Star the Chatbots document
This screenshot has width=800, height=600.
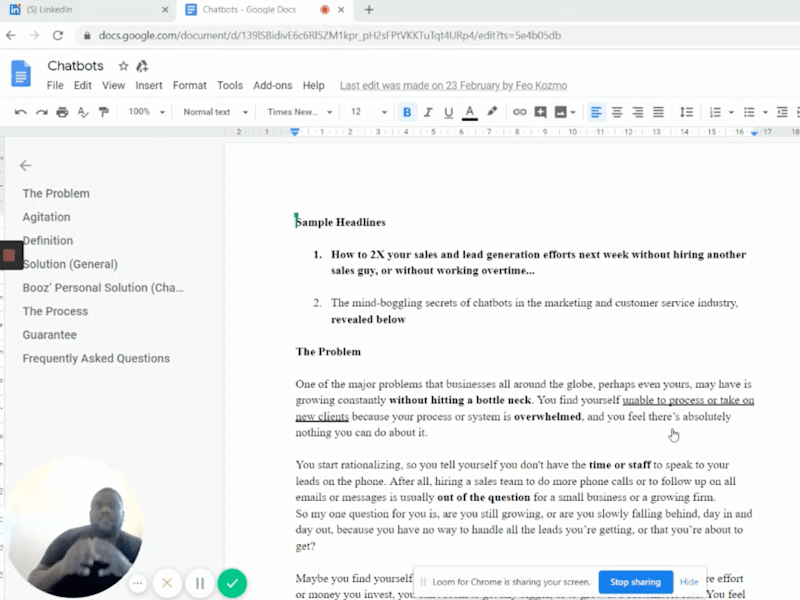click(x=123, y=66)
